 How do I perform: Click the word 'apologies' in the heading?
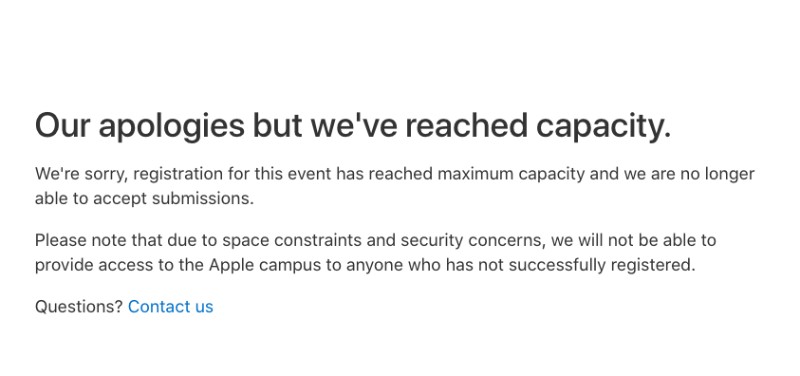(x=172, y=127)
